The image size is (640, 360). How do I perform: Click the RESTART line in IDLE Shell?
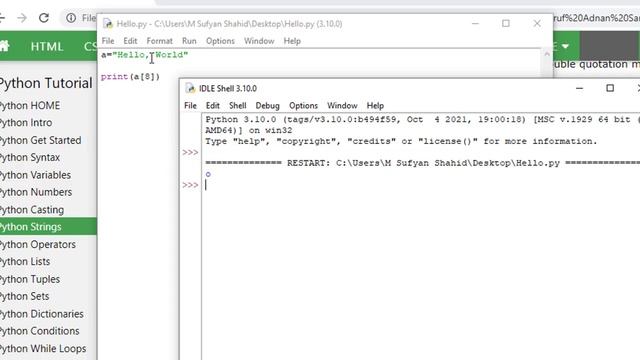click(x=422, y=163)
